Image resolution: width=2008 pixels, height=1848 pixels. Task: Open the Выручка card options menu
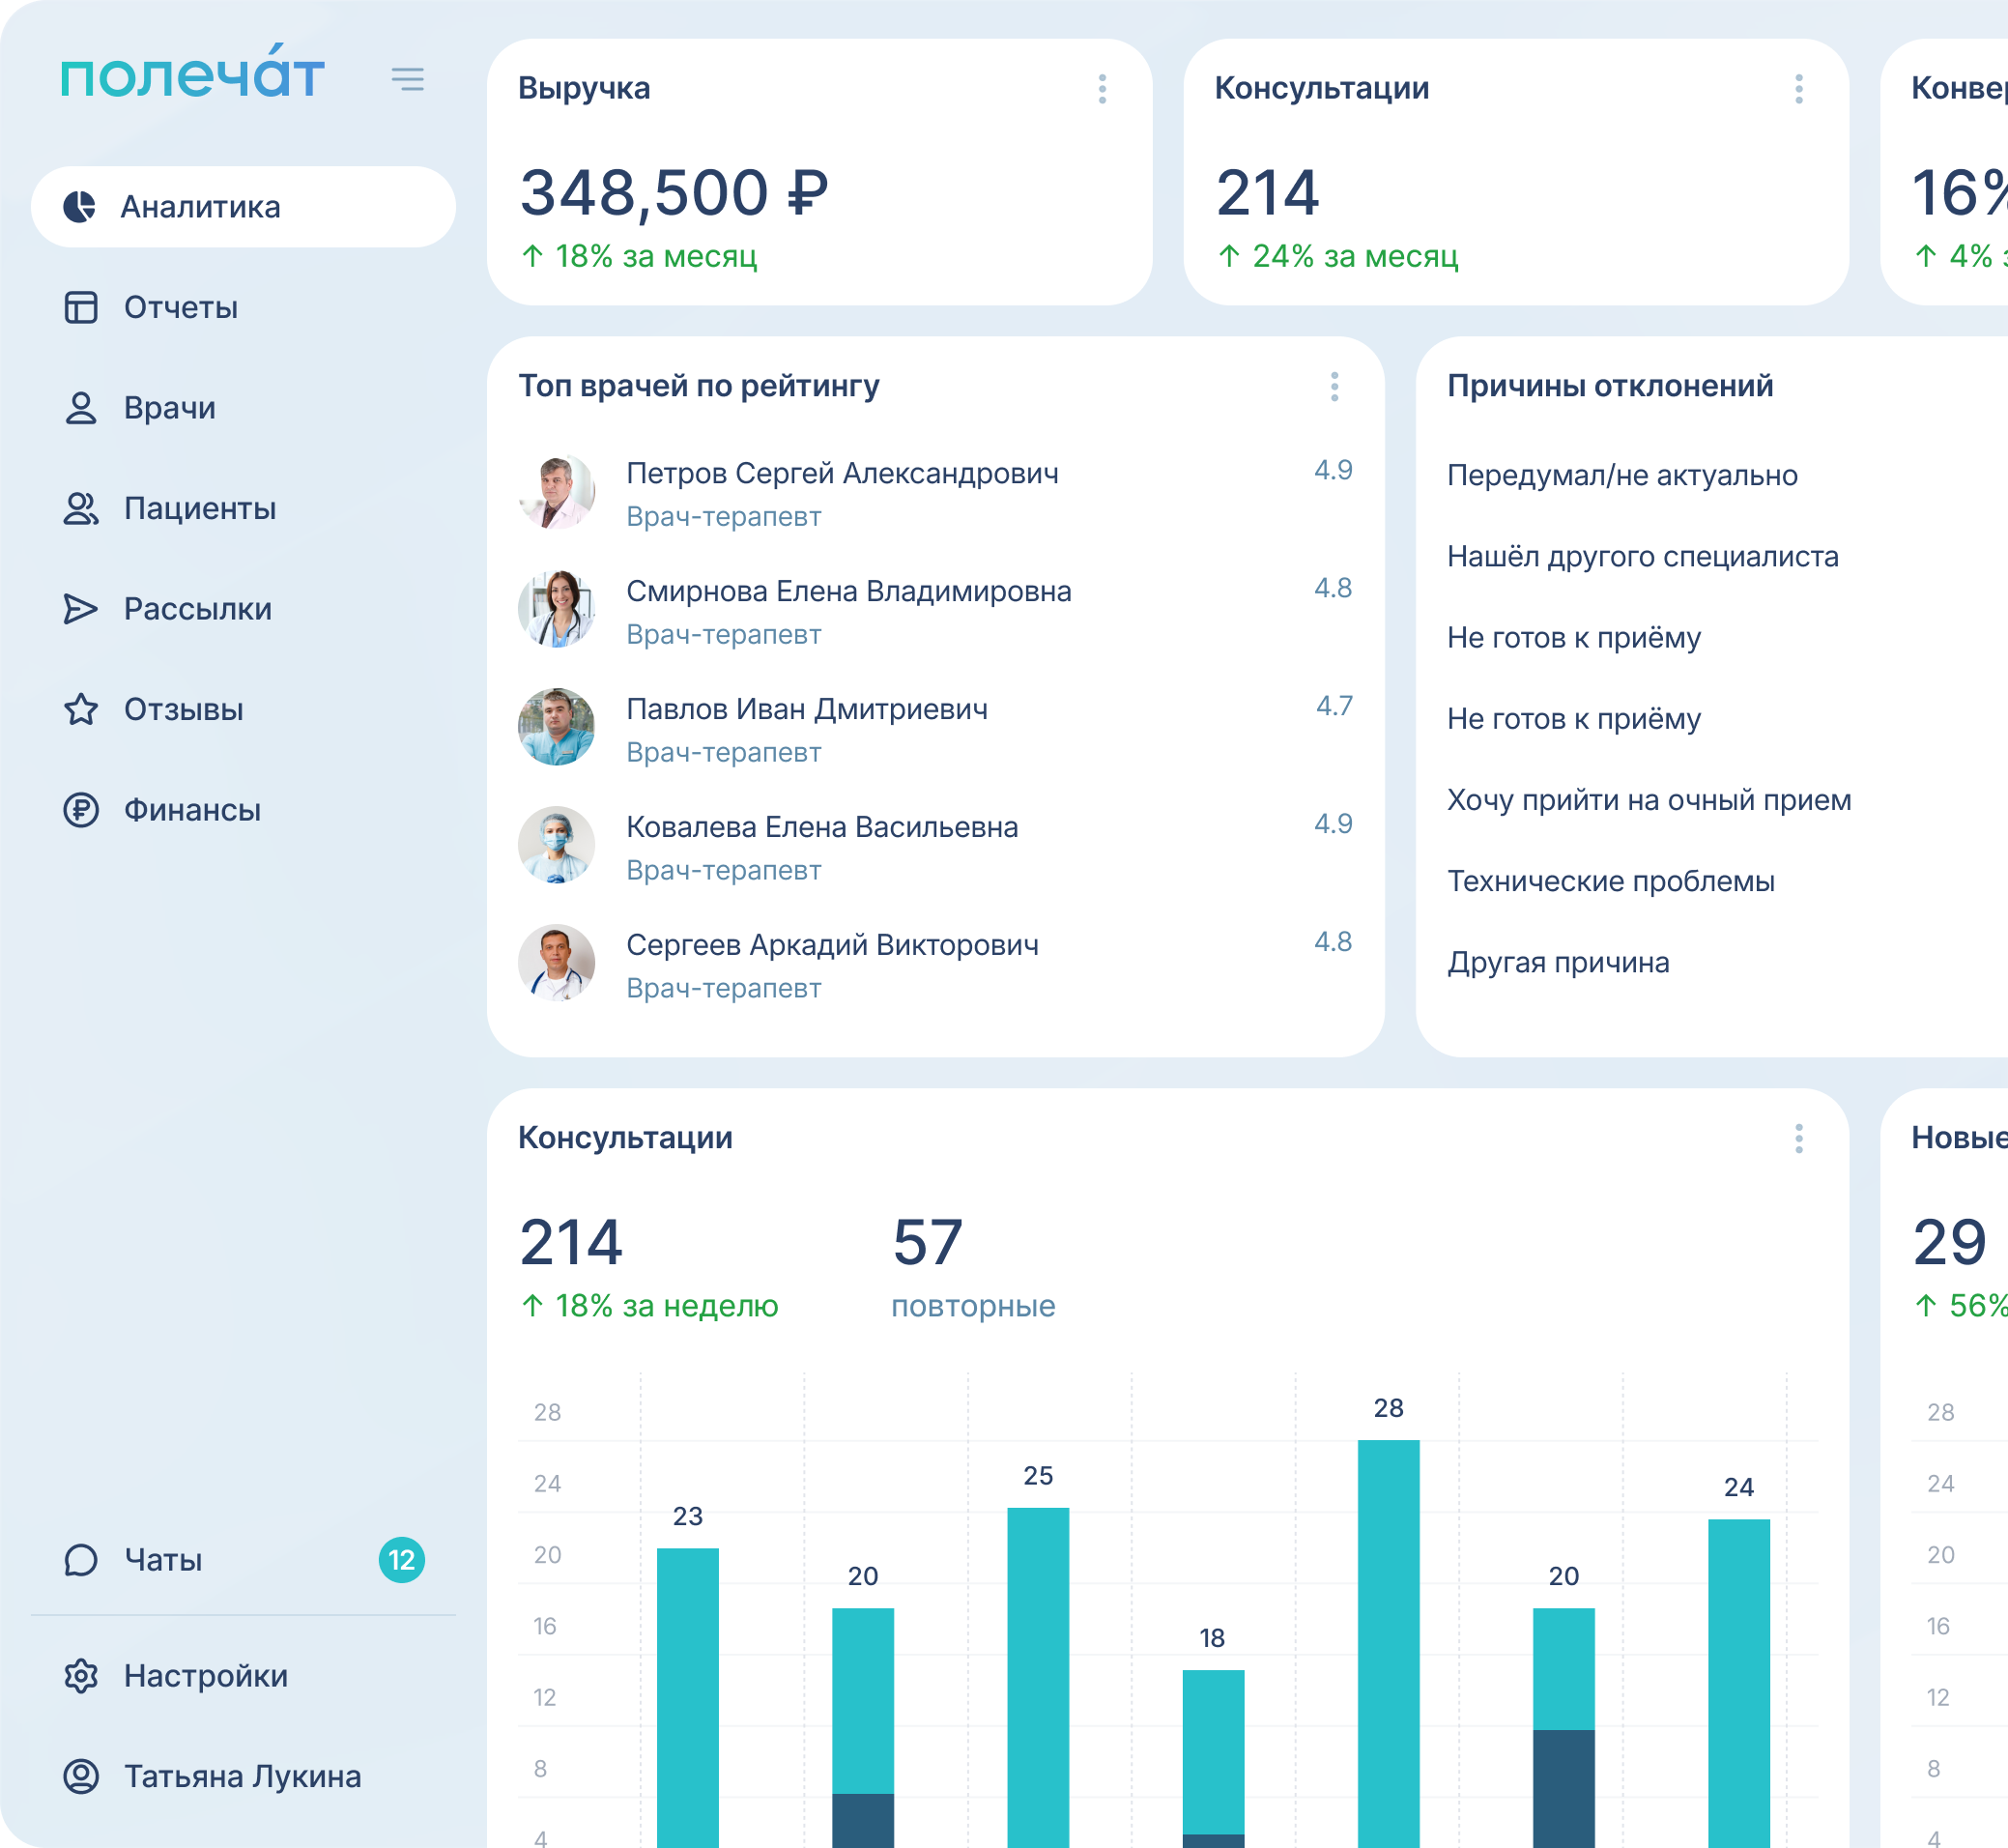(x=1102, y=89)
